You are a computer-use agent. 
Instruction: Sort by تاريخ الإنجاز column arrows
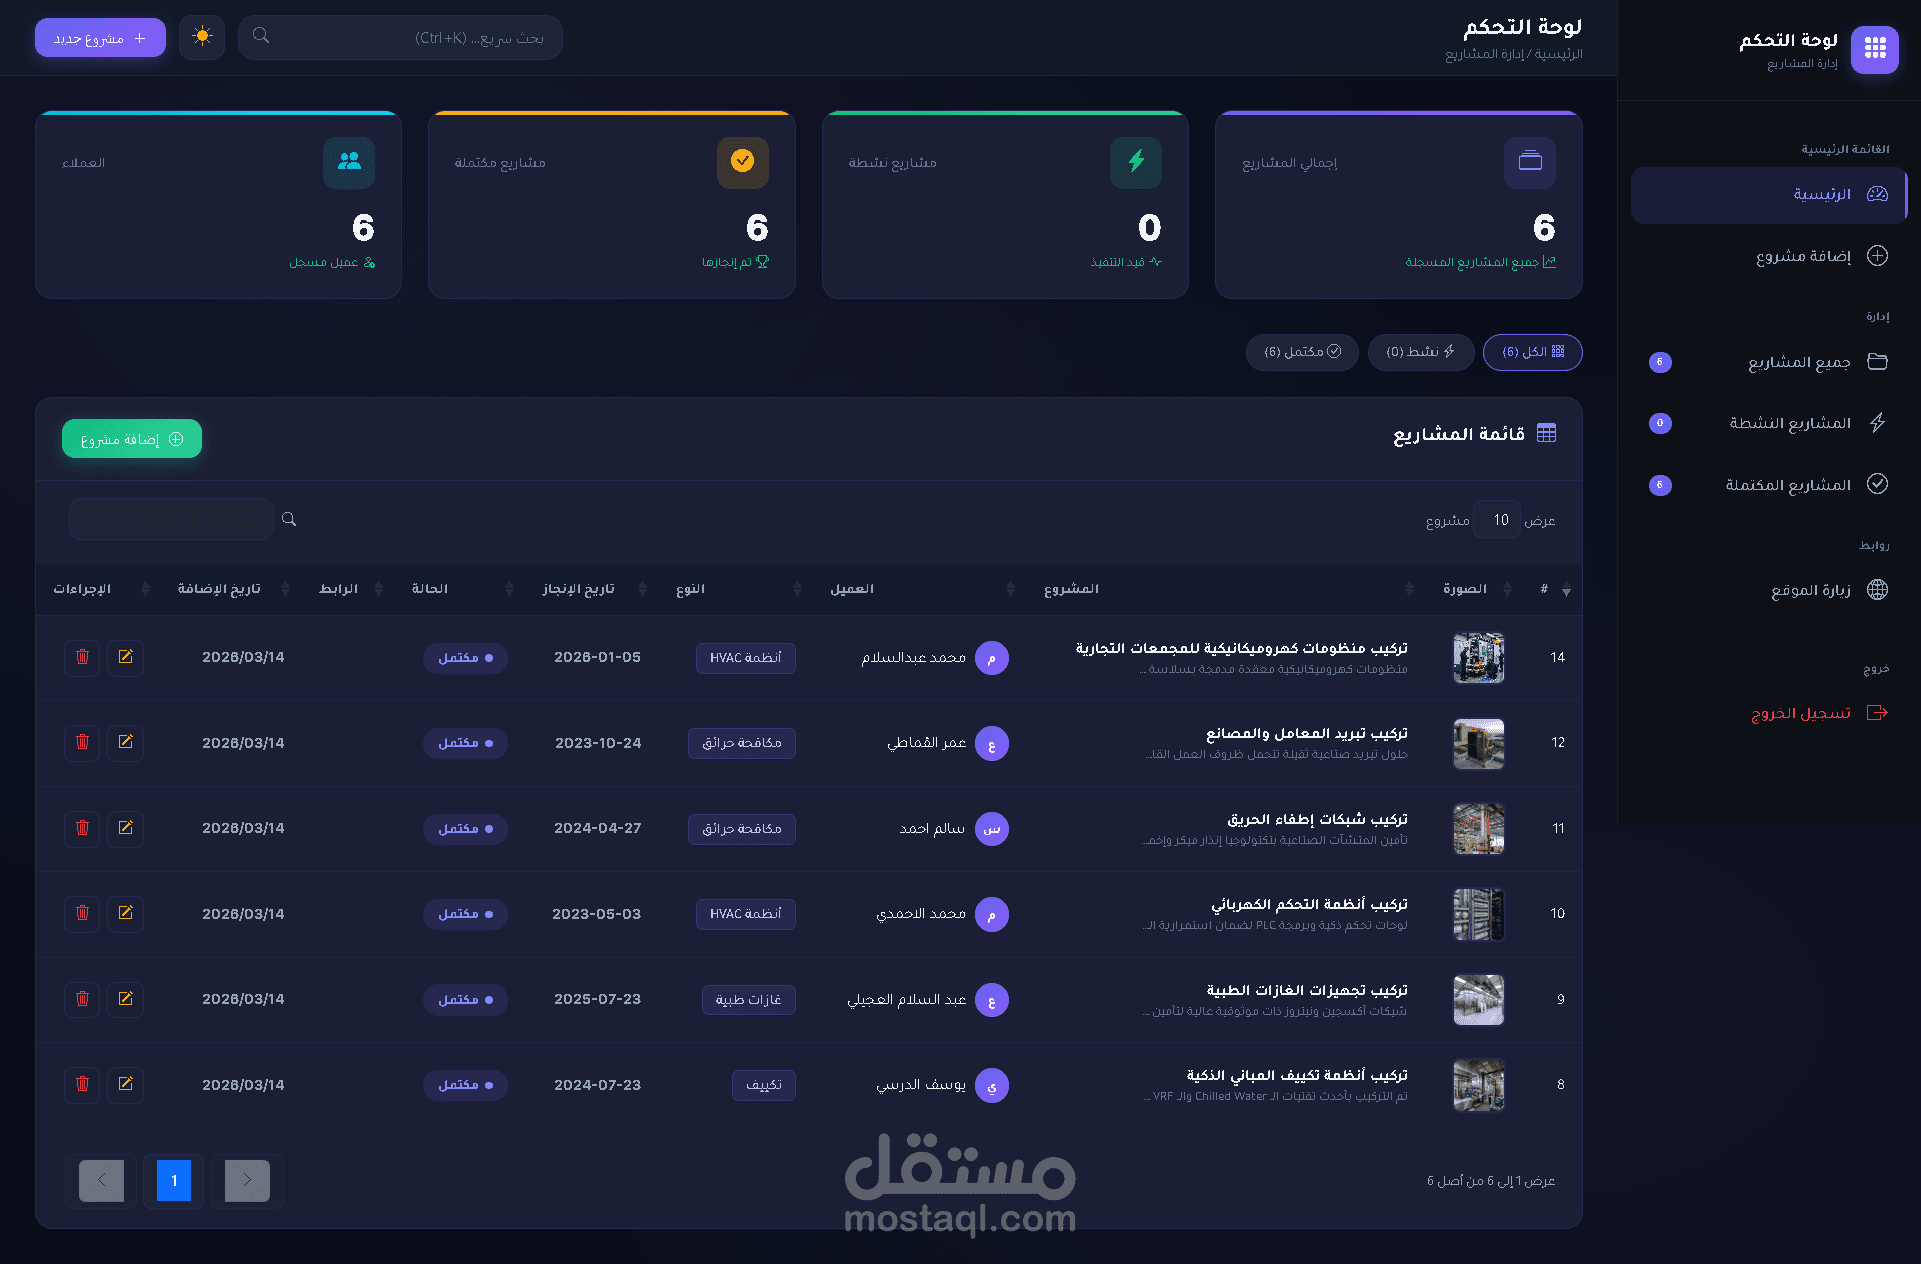pos(643,589)
